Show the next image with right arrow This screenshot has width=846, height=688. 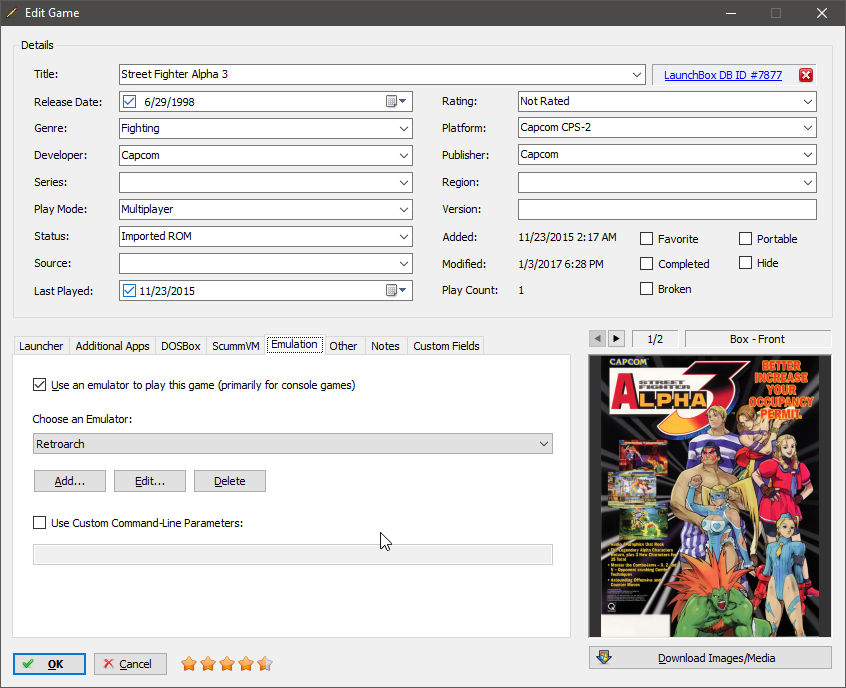pyautogui.click(x=616, y=339)
